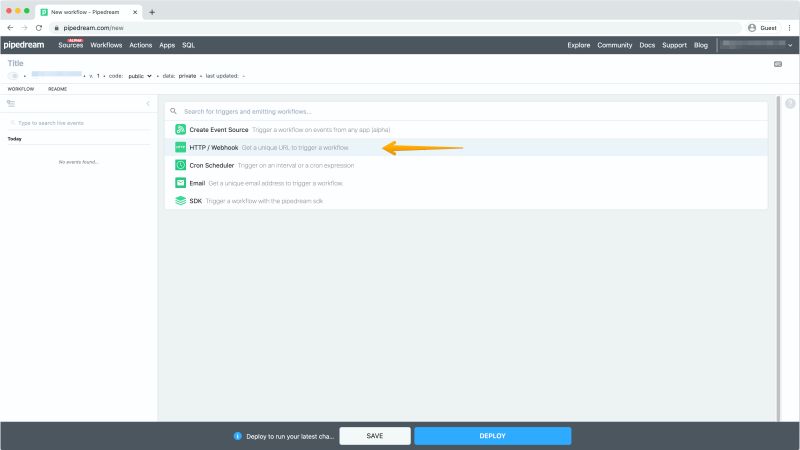Click the keyboard shortcuts icon
This screenshot has width=800, height=450.
tap(778, 64)
